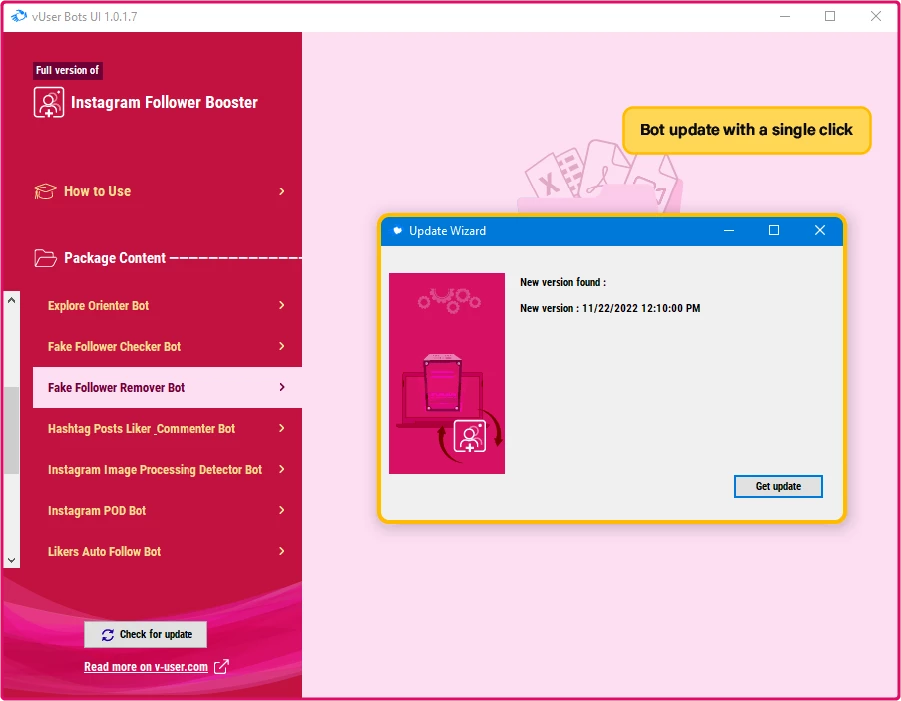Expand the Fake Follower Checker Bot chevron

[x=282, y=346]
